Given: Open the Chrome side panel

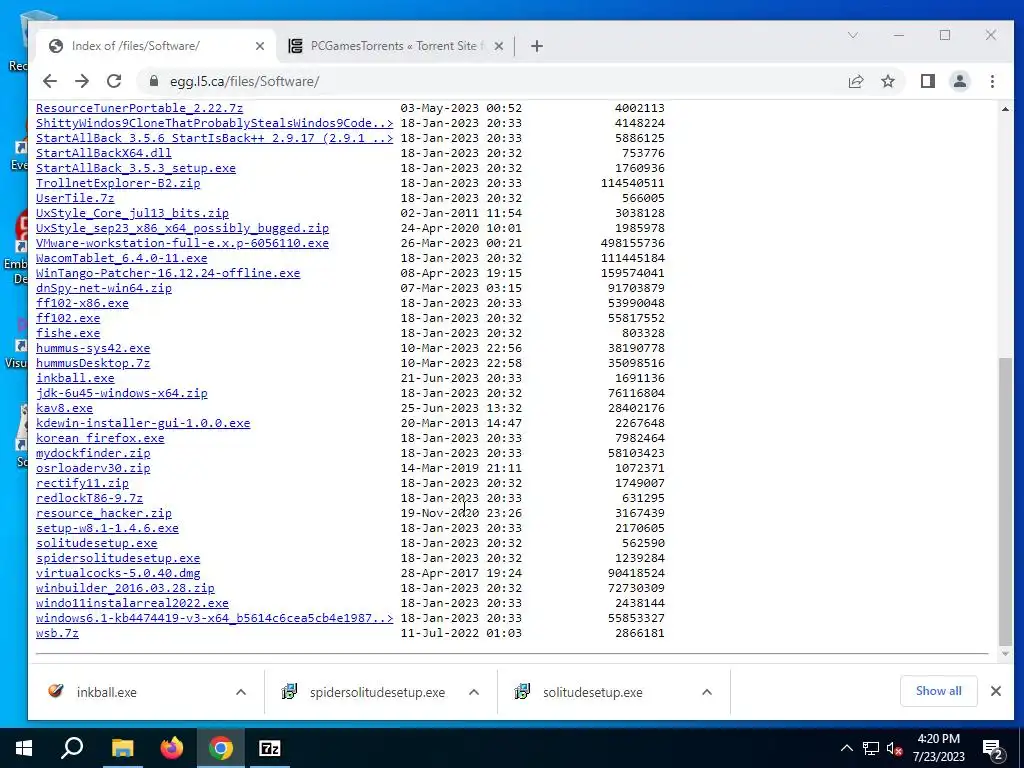Looking at the screenshot, I should pyautogui.click(x=927, y=81).
